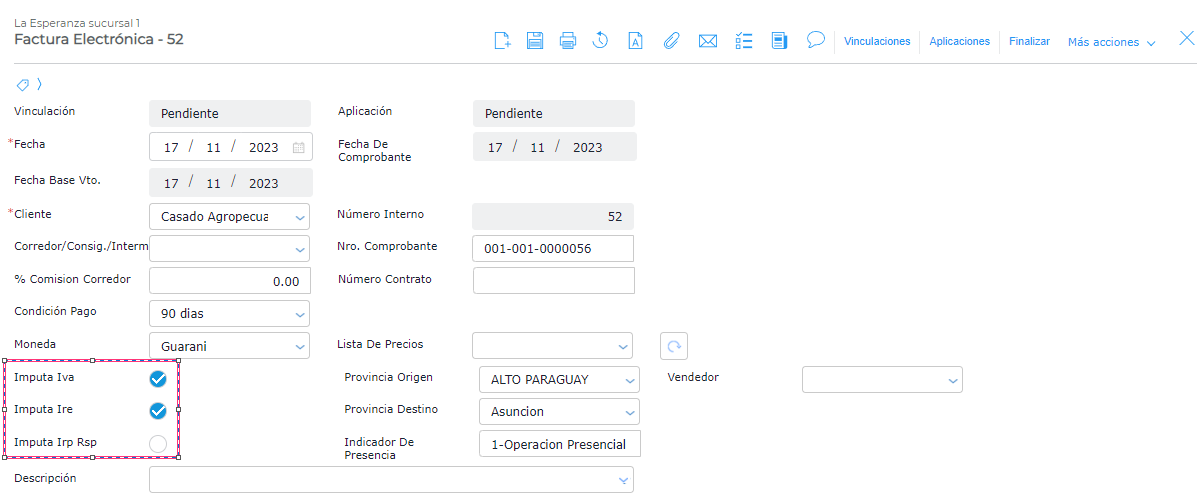Image resolution: width=1197 pixels, height=499 pixels.
Task: Click the Número Contrato input field
Action: [x=553, y=280]
